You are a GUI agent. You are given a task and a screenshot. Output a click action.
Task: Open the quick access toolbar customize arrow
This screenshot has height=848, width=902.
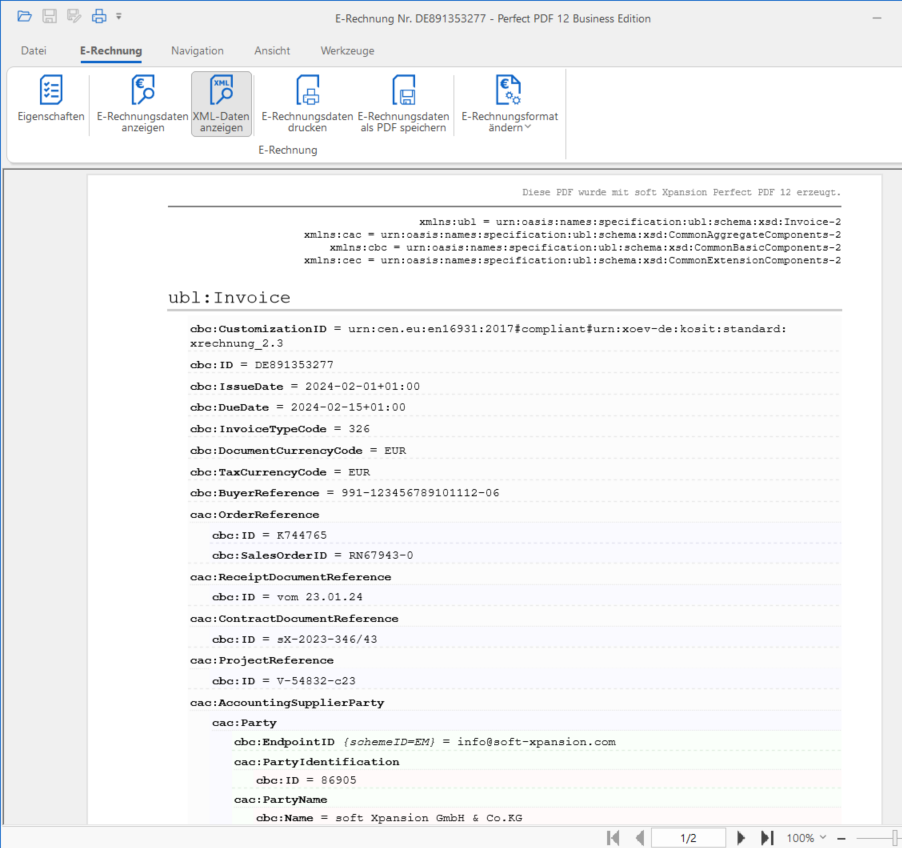pyautogui.click(x=119, y=16)
